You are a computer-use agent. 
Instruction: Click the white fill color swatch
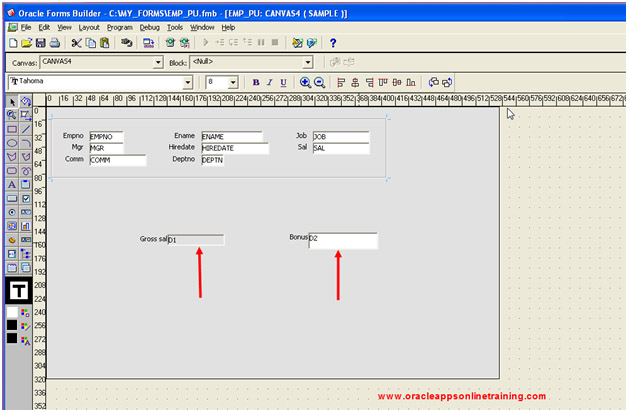click(x=12, y=312)
